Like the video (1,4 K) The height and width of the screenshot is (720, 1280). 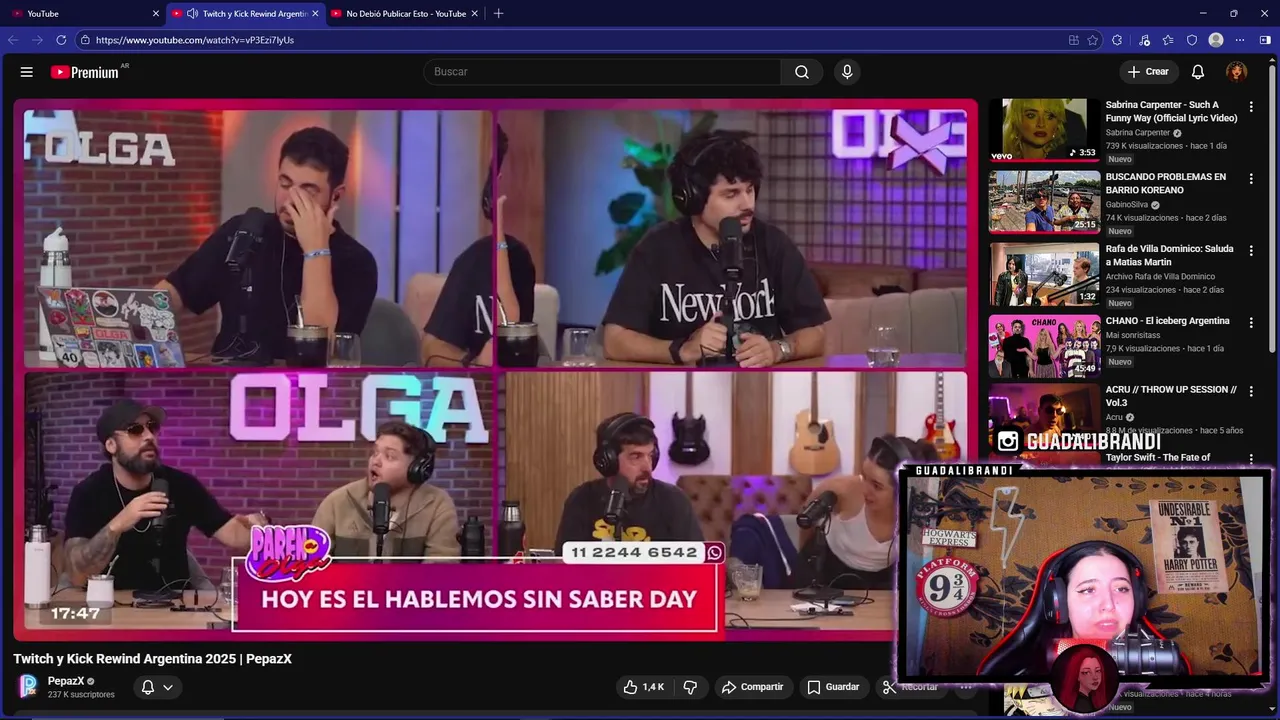click(x=644, y=687)
